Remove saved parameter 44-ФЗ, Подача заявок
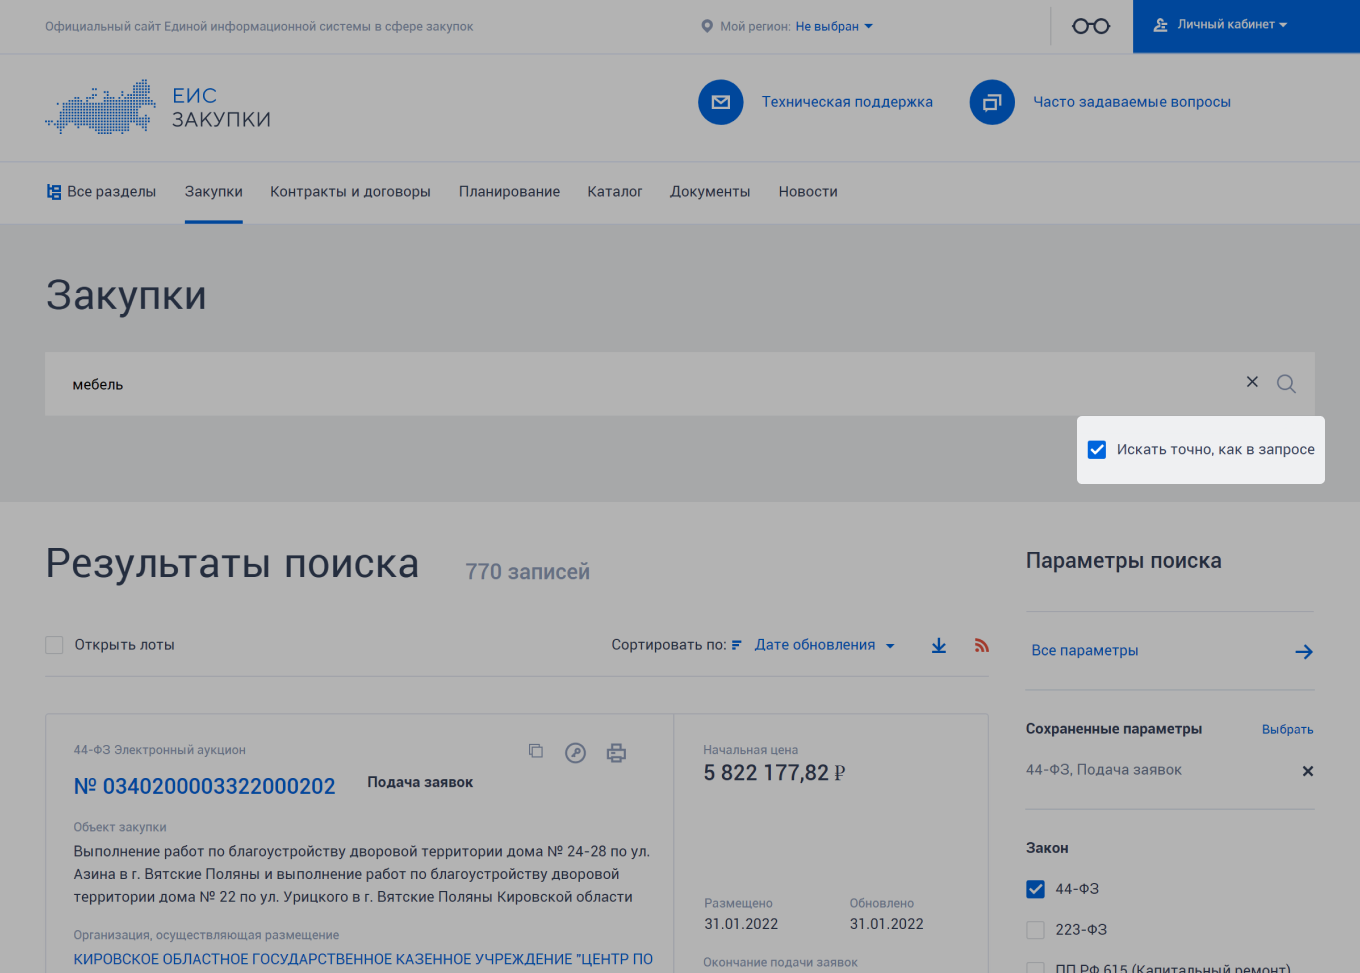The width and height of the screenshot is (1360, 973). [x=1307, y=771]
